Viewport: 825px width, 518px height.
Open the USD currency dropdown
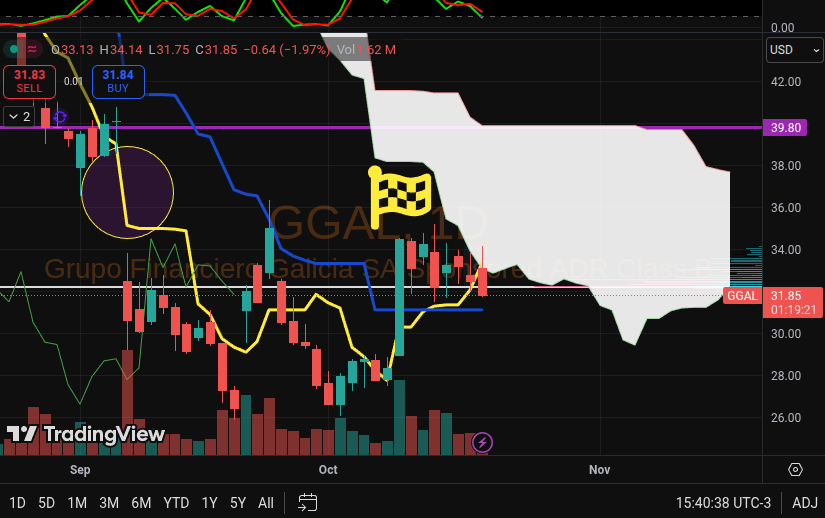pyautogui.click(x=794, y=50)
